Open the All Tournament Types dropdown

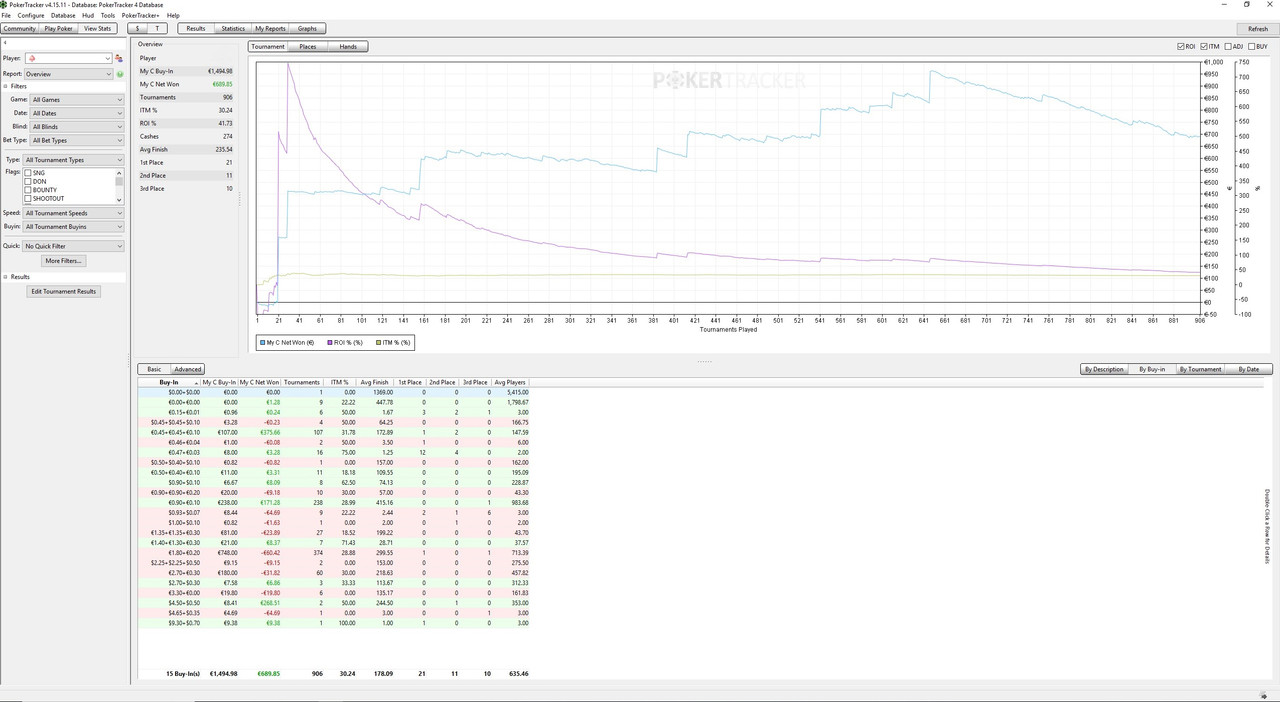click(x=74, y=160)
